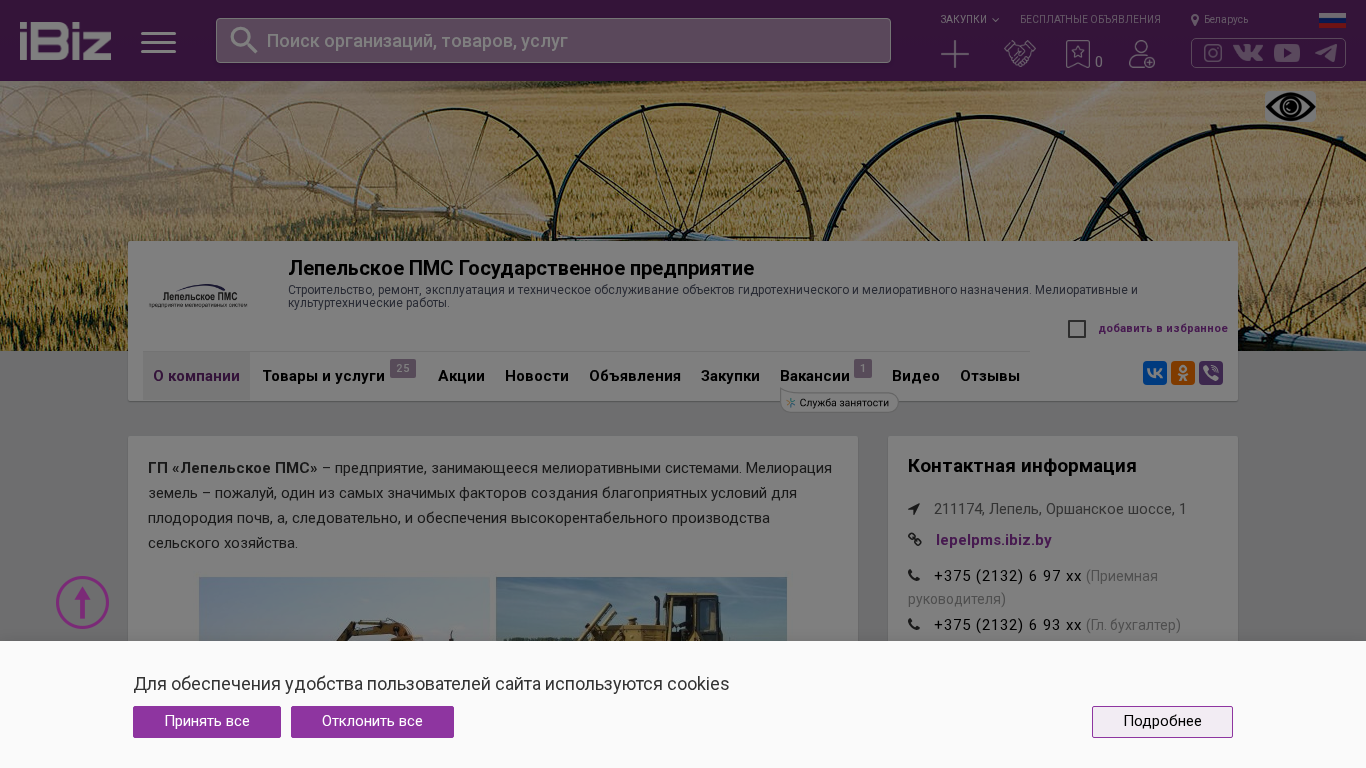Switch to О компании tab

pyautogui.click(x=196, y=376)
